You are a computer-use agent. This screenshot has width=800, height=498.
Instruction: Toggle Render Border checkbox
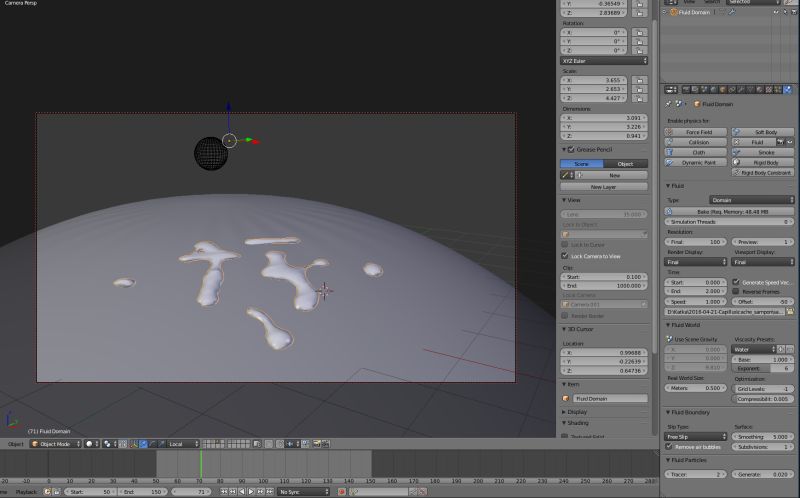coord(564,316)
